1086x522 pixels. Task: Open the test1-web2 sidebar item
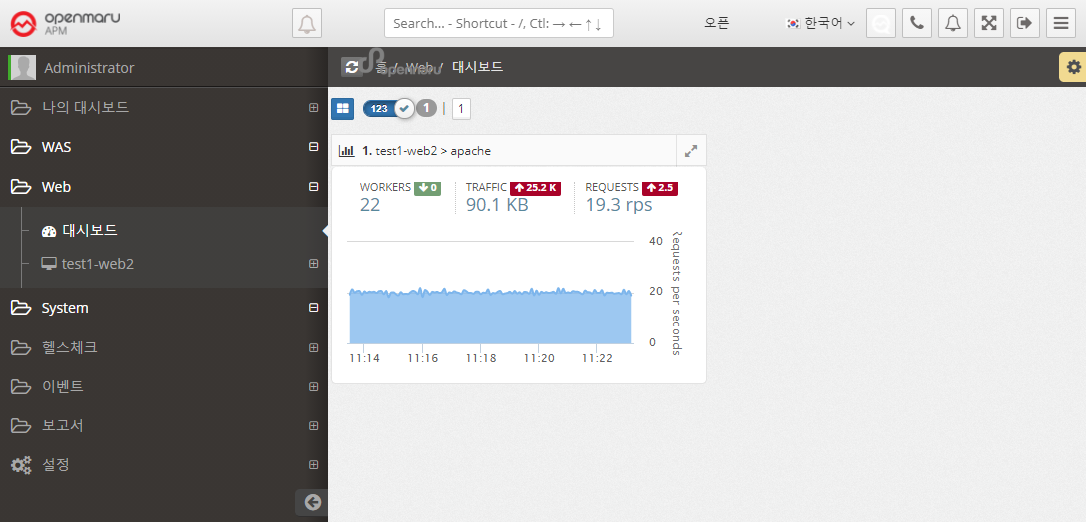click(97, 264)
